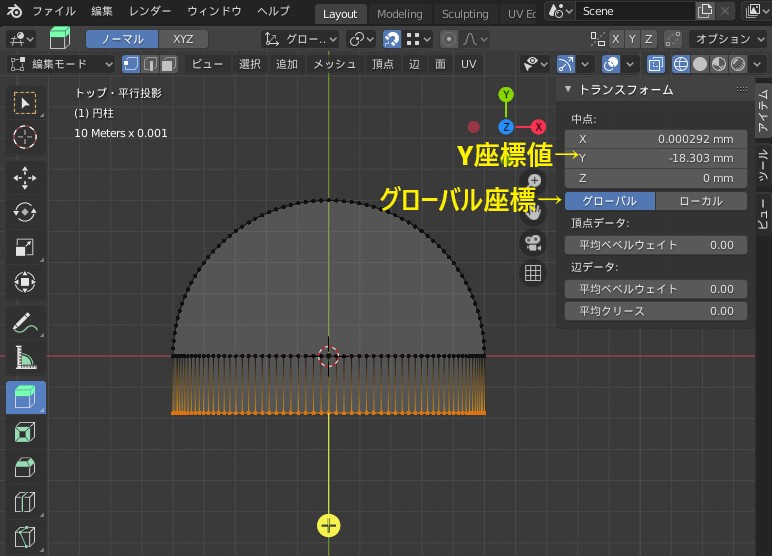Open the 編集モード mode dropdown
The height and width of the screenshot is (556, 772).
point(62,64)
